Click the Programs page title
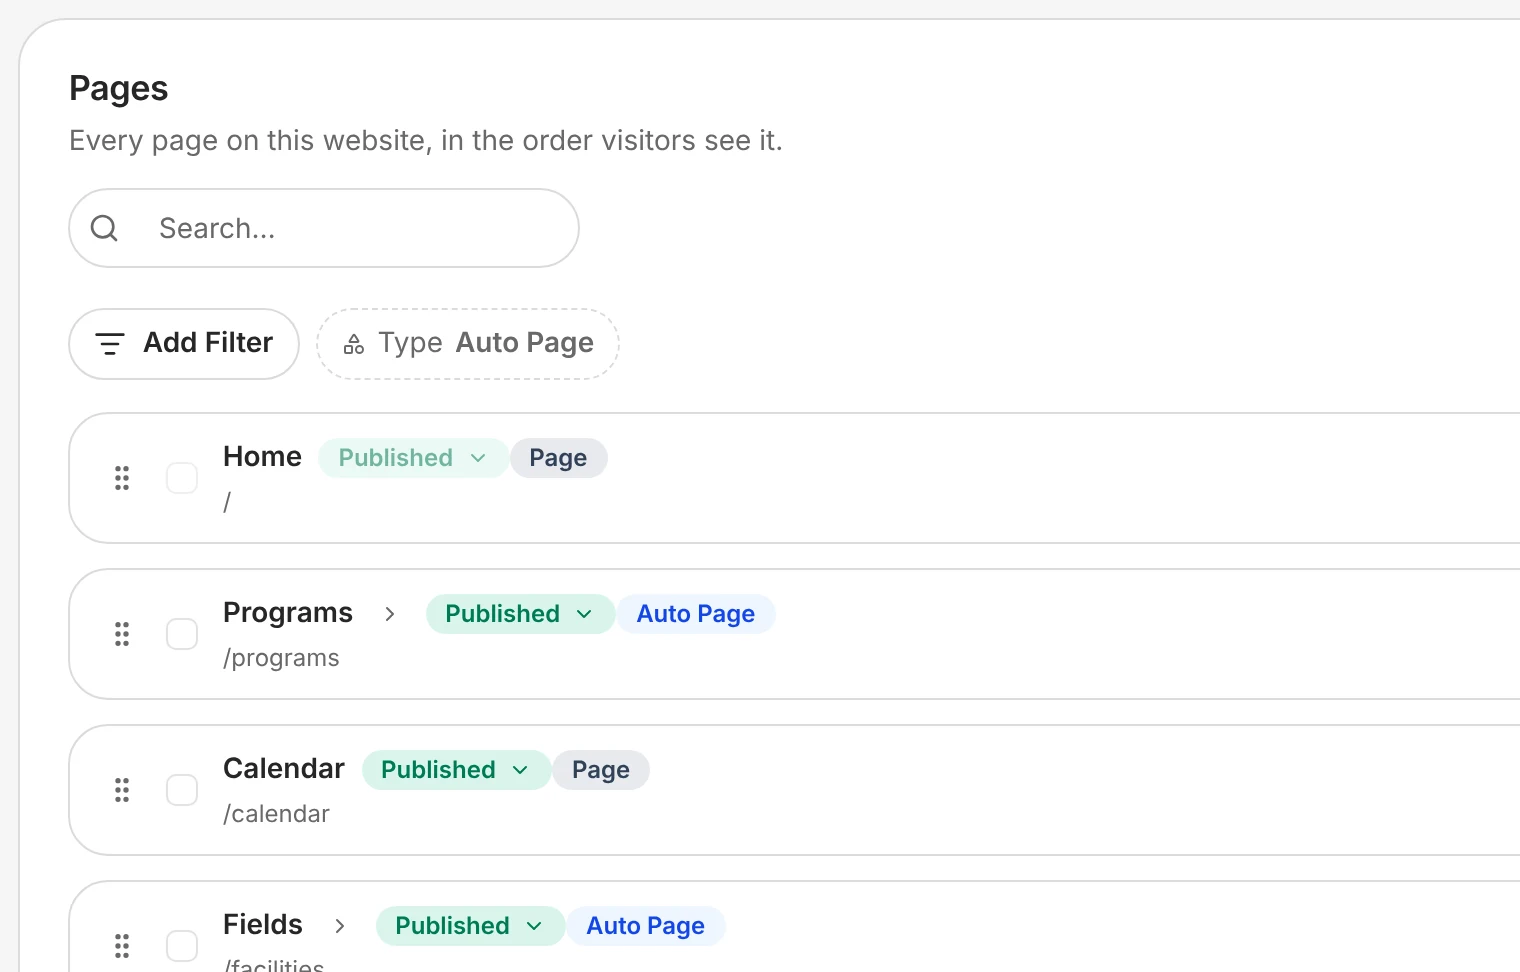 coord(288,613)
